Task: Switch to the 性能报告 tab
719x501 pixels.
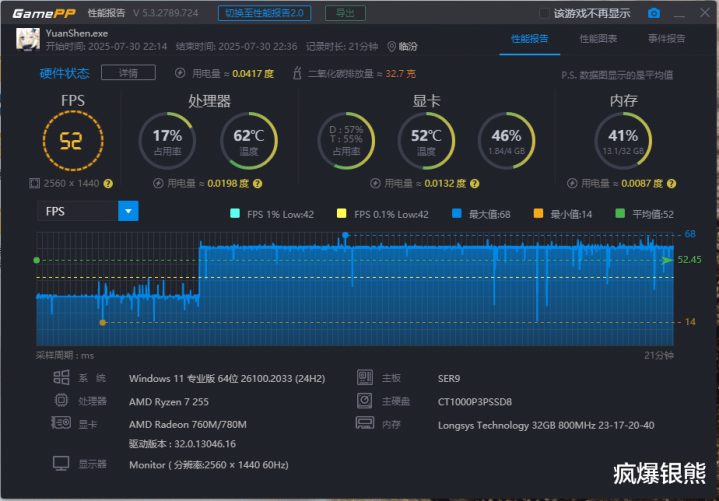Action: click(x=530, y=39)
